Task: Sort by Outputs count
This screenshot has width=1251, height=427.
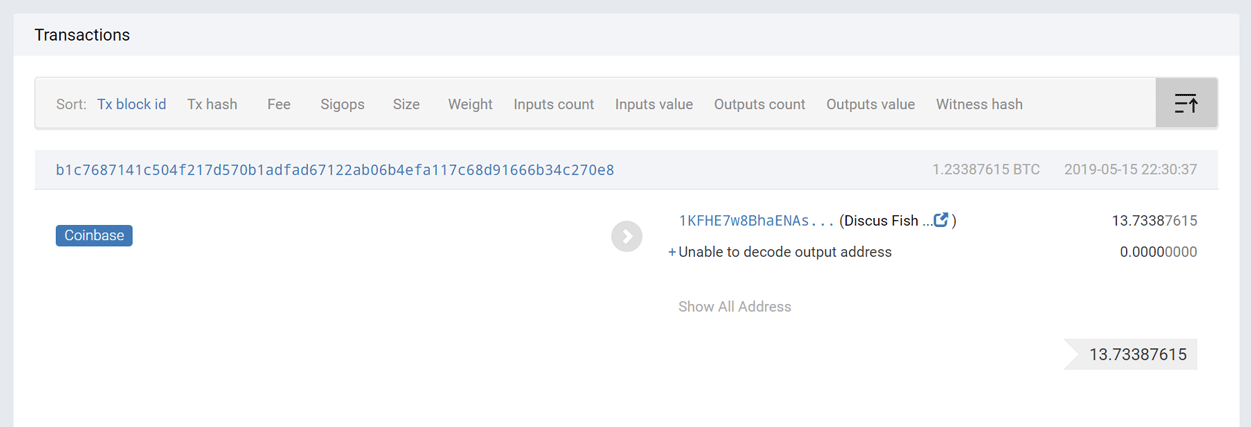Action: [760, 104]
